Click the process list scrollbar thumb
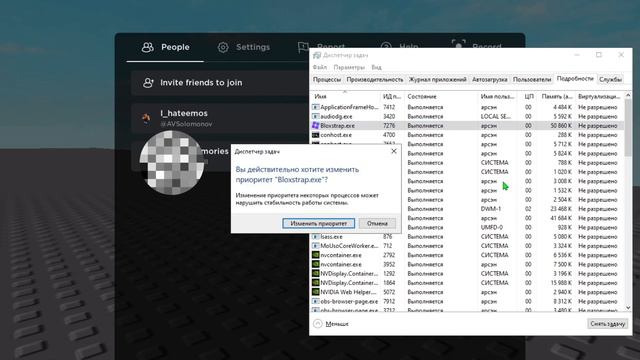 [x=628, y=127]
